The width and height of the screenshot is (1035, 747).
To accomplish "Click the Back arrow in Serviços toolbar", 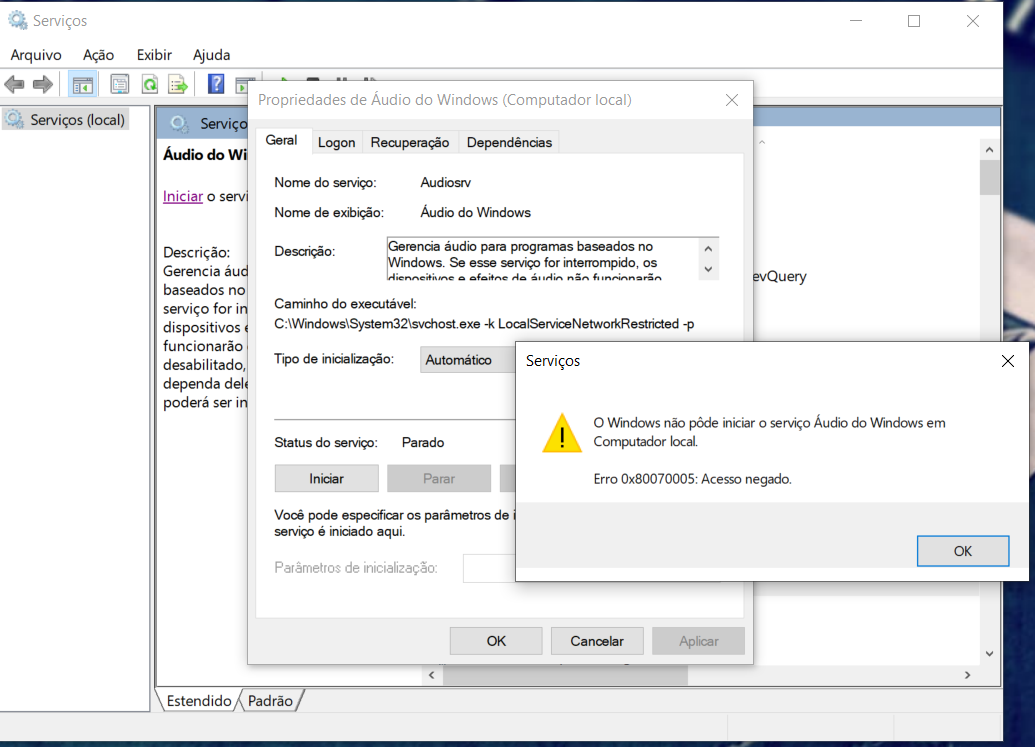I will point(15,84).
